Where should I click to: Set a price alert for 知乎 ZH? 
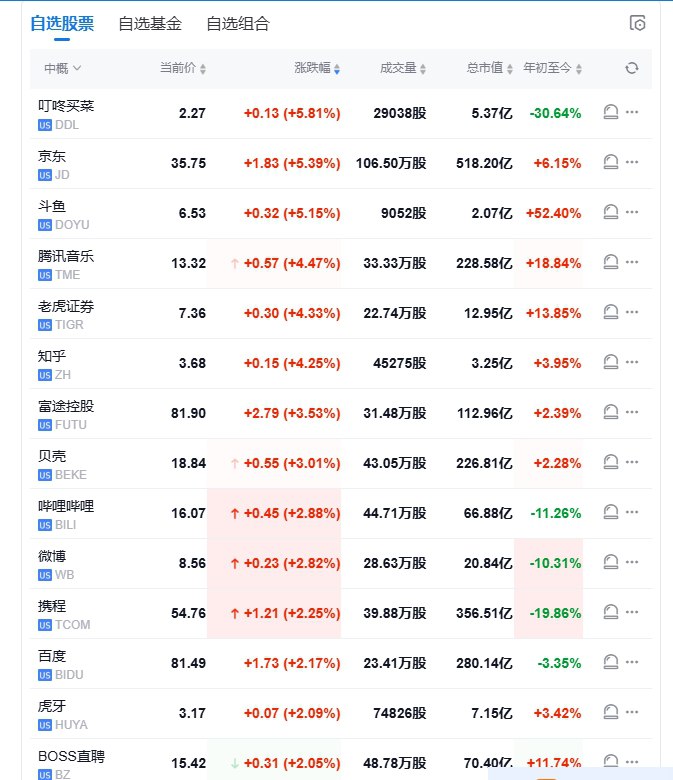[x=611, y=362]
